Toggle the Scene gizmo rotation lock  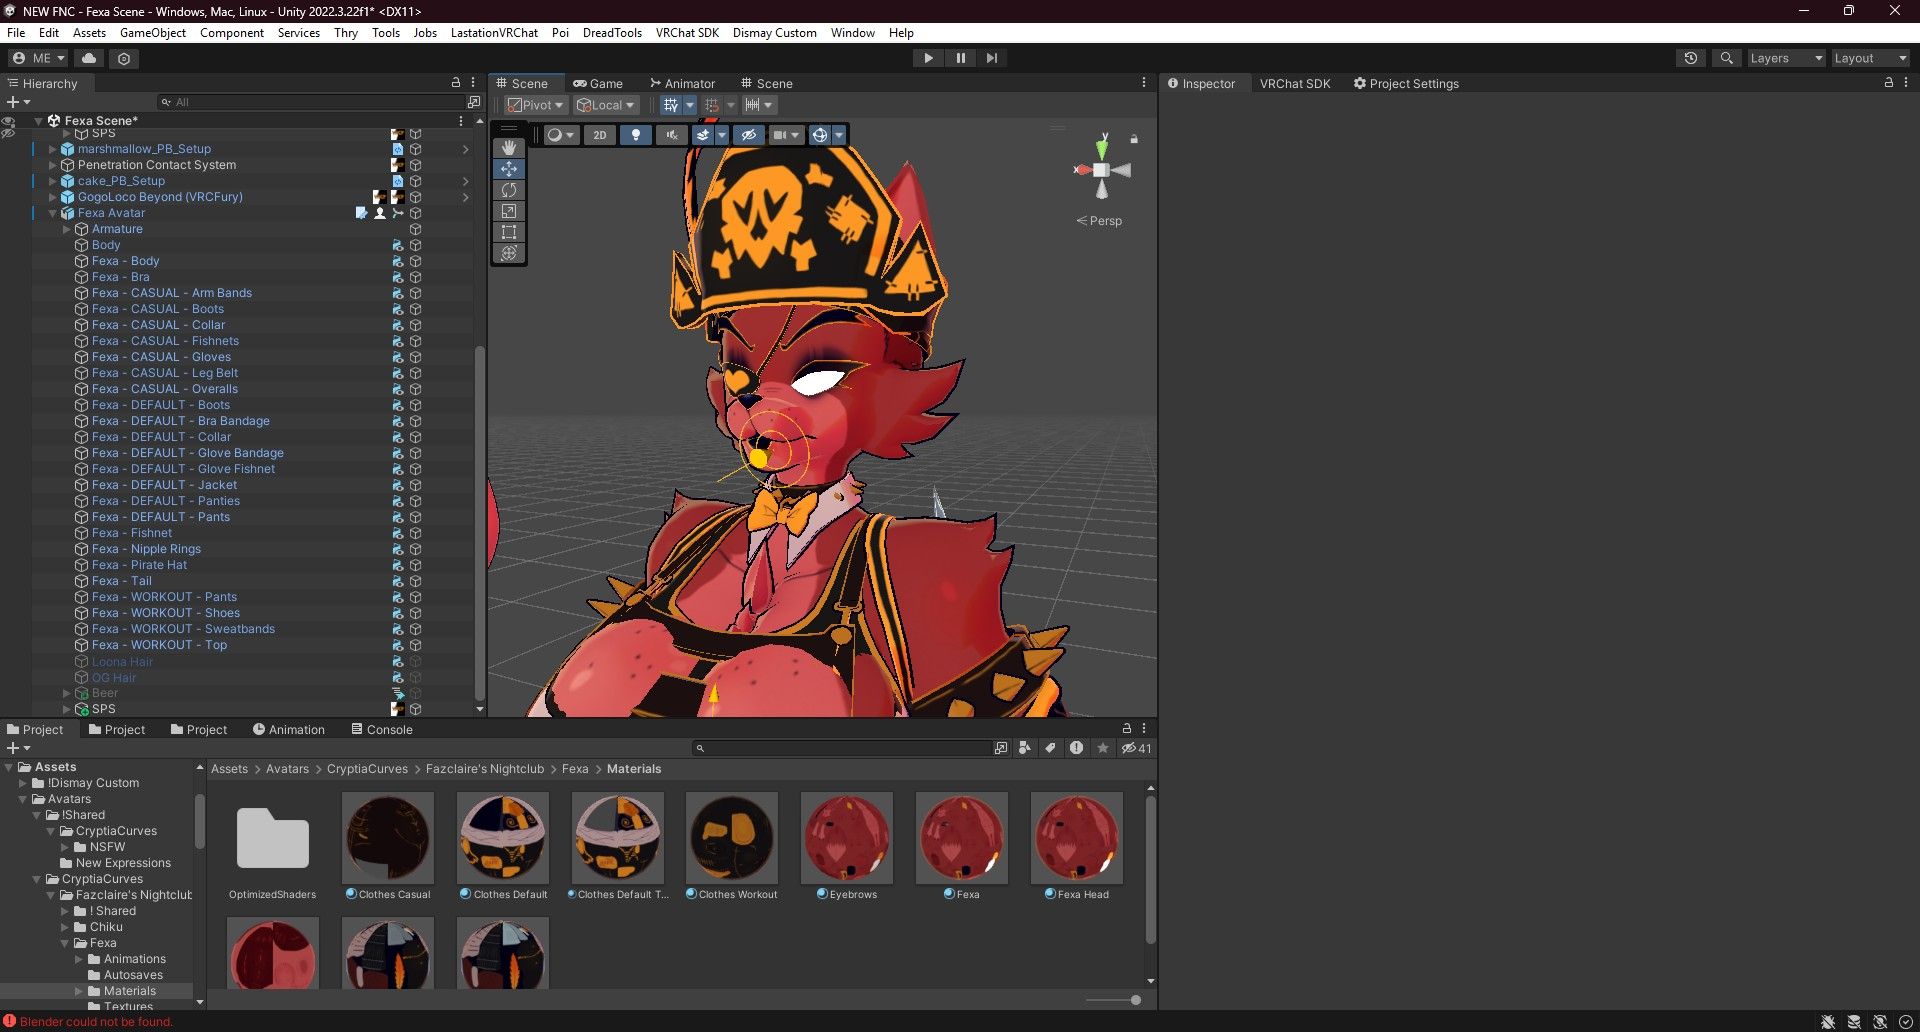[1134, 139]
